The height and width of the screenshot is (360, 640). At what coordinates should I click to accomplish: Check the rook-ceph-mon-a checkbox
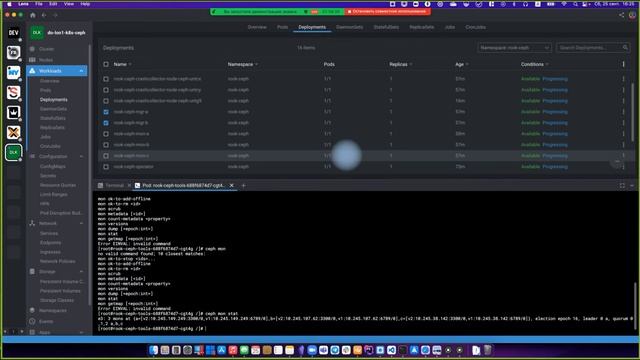(106, 134)
